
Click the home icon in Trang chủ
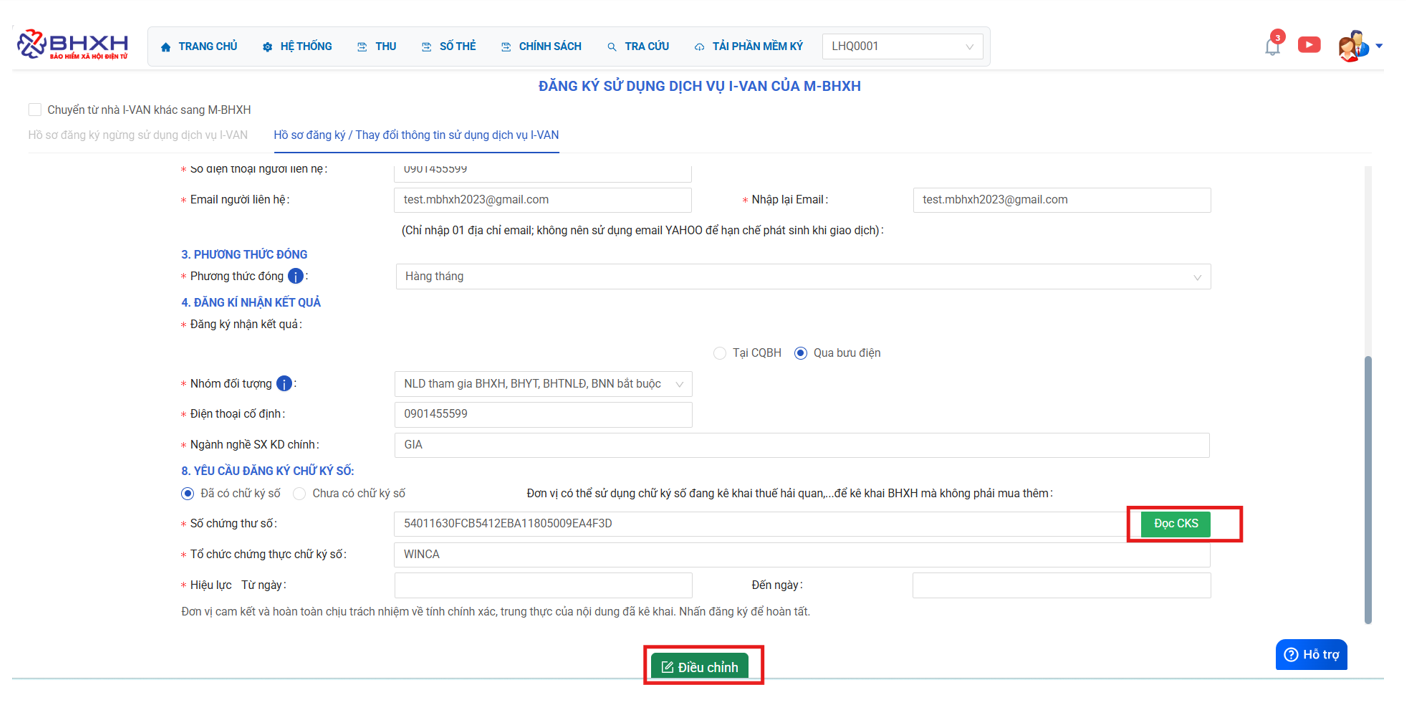(x=166, y=47)
